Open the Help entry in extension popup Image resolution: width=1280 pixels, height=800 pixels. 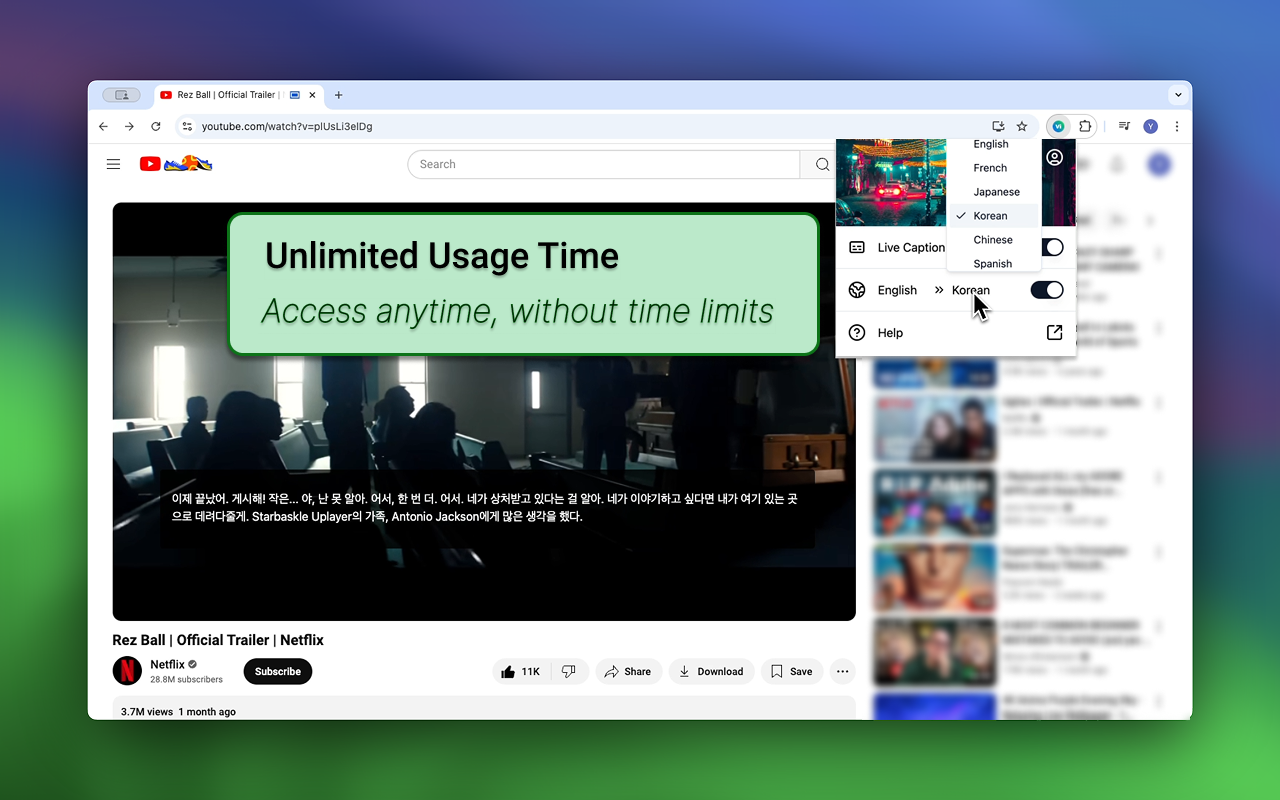tap(956, 333)
